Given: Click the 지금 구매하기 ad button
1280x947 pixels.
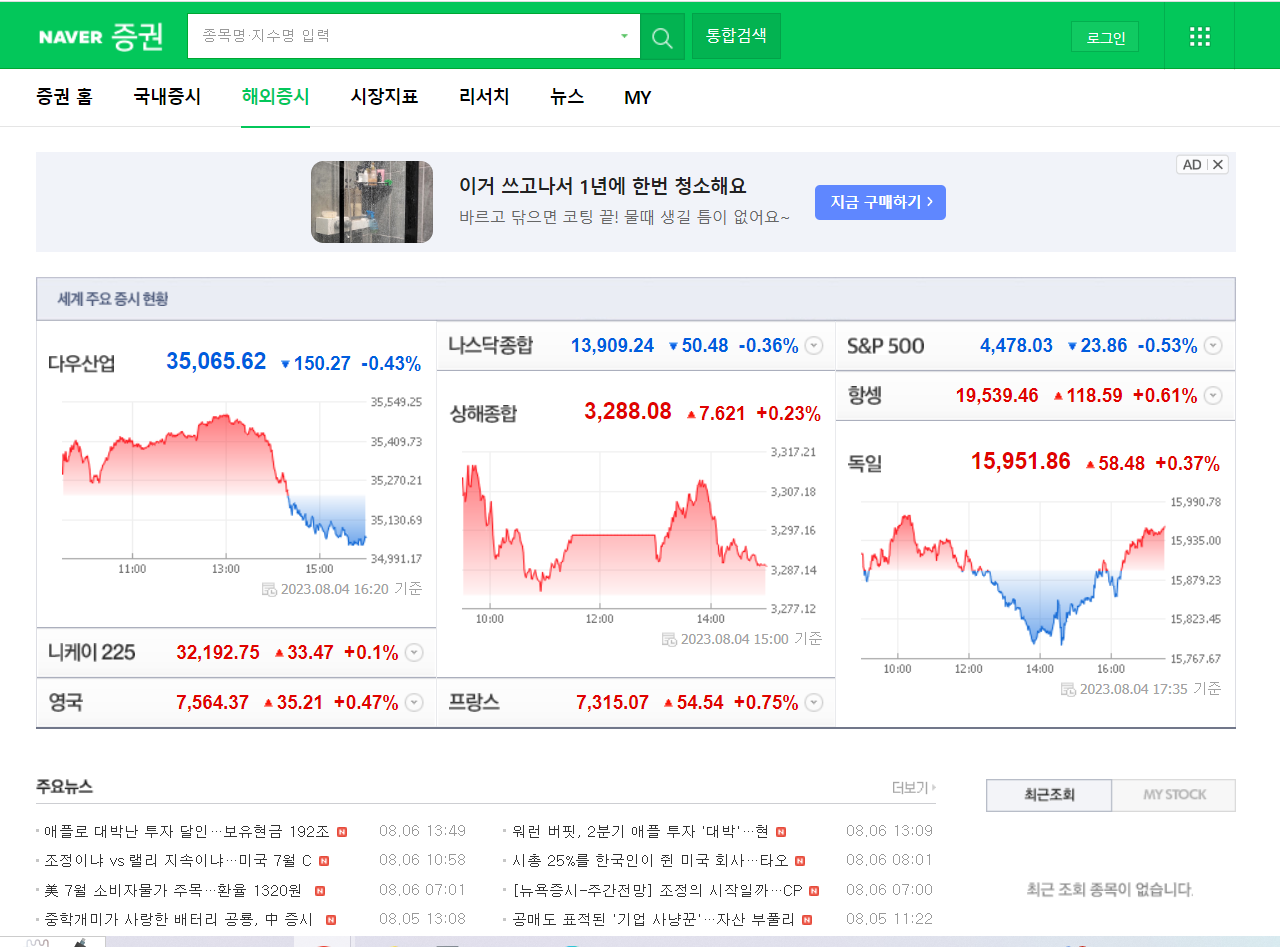Looking at the screenshot, I should click(x=880, y=202).
